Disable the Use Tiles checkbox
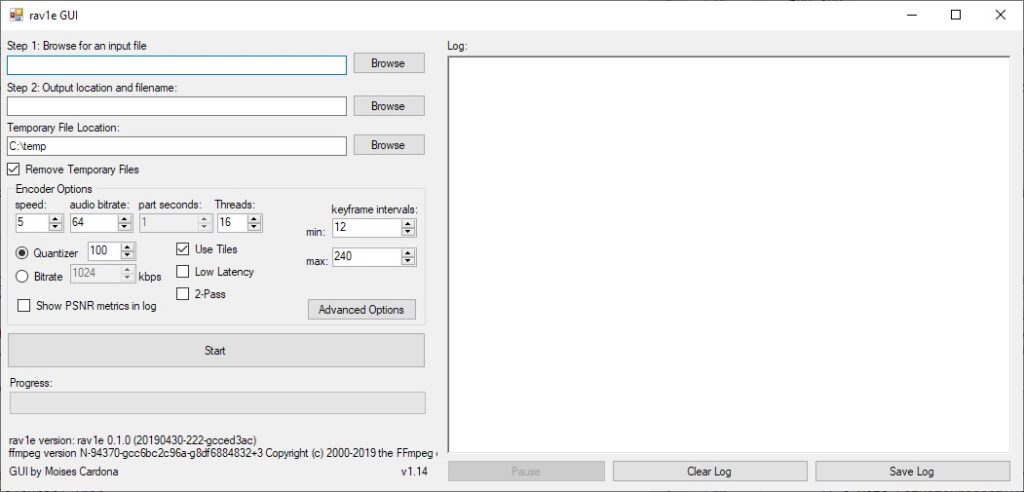 [x=183, y=249]
